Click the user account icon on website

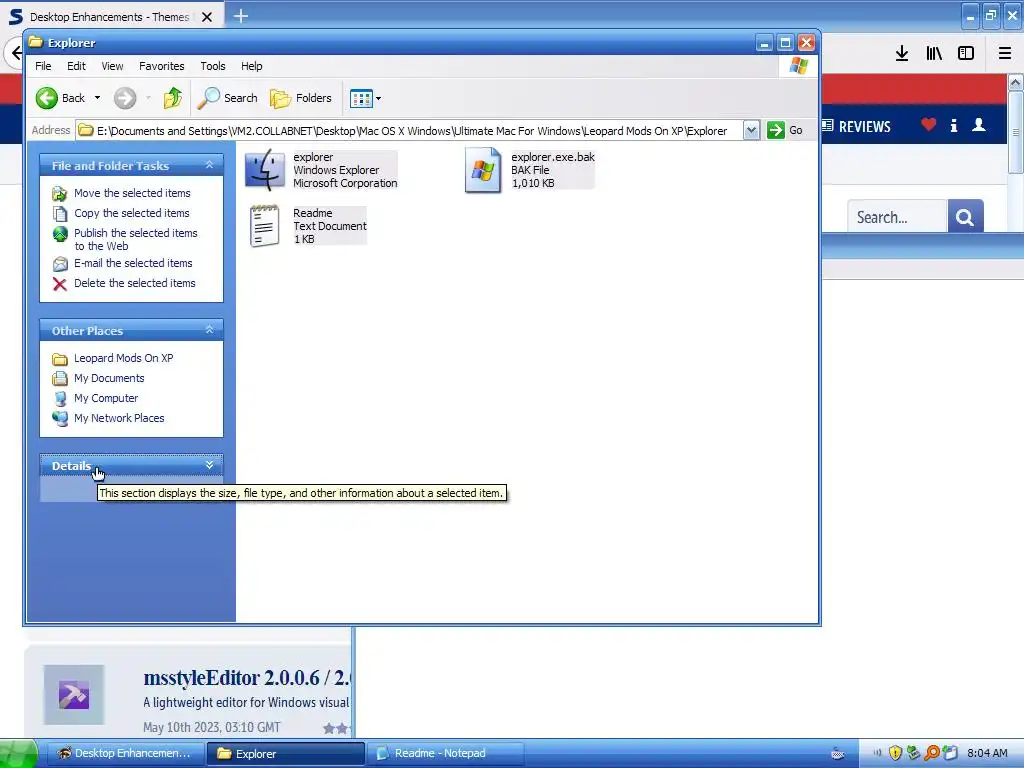[x=979, y=124]
